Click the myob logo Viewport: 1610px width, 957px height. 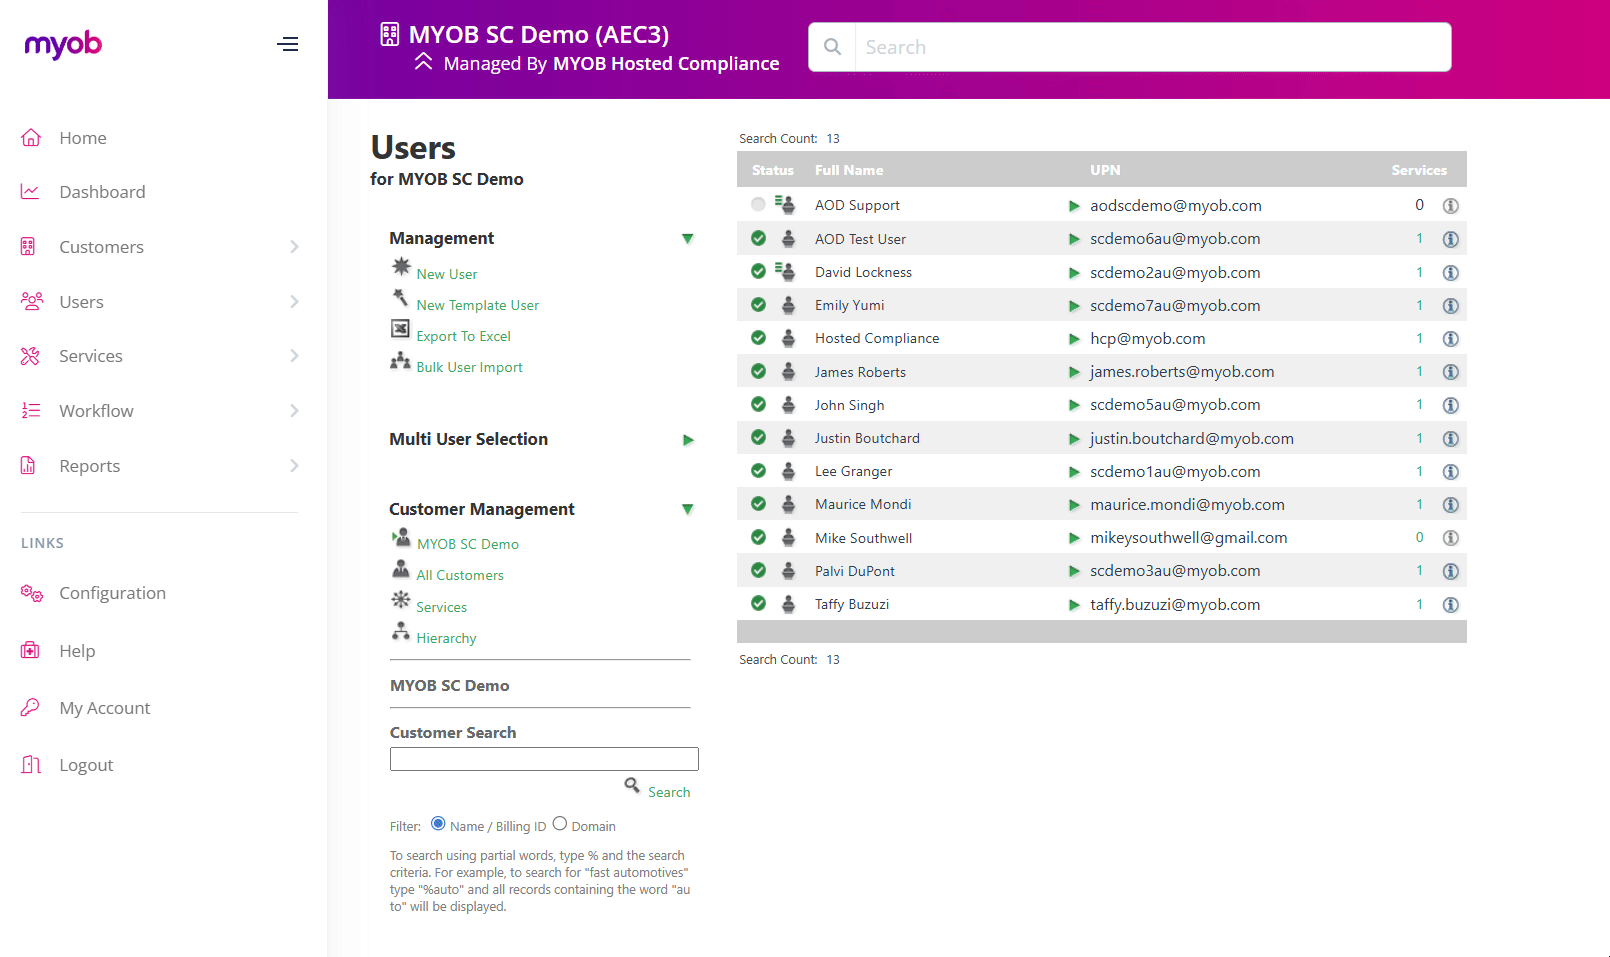(x=63, y=44)
